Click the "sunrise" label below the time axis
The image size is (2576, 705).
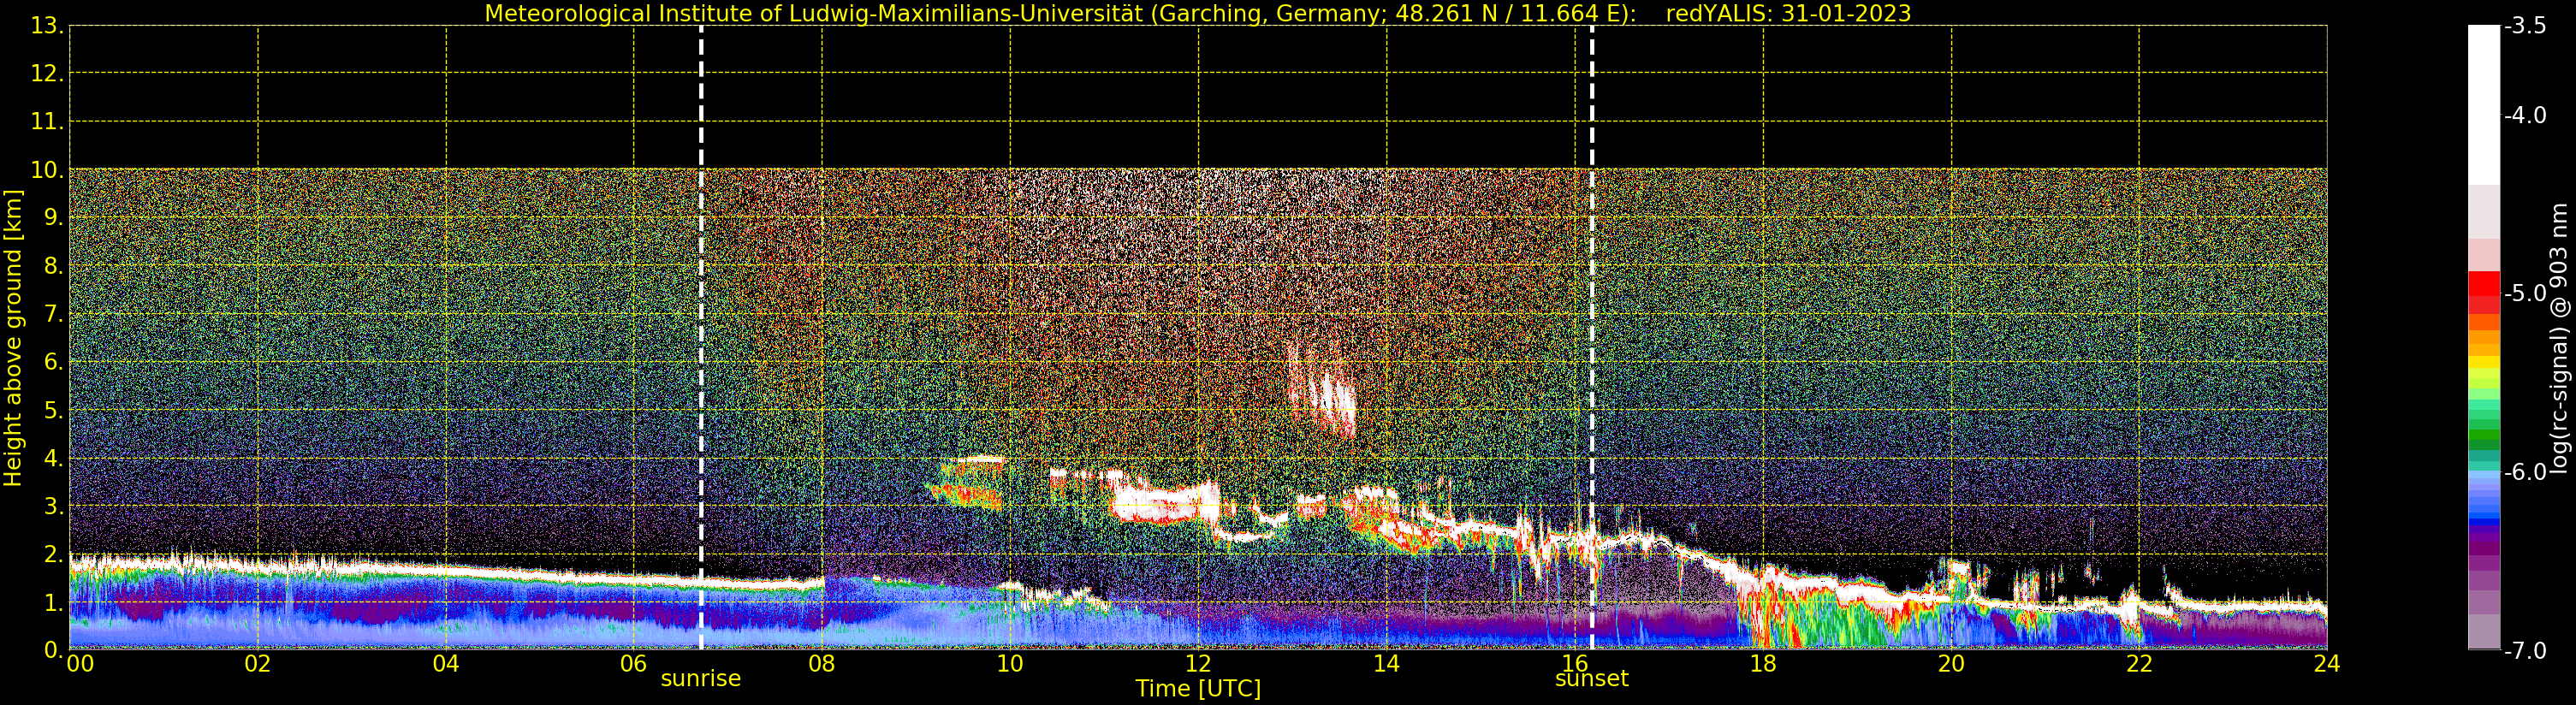pyautogui.click(x=701, y=678)
